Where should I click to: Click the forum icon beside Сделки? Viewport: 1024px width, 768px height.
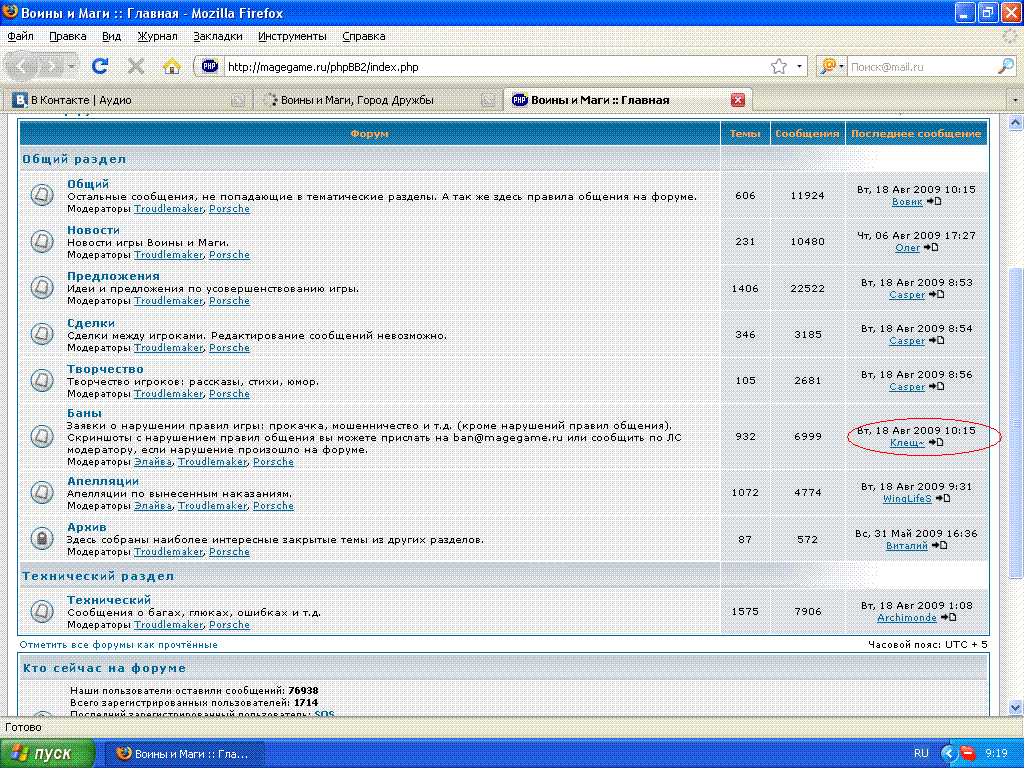coord(42,334)
